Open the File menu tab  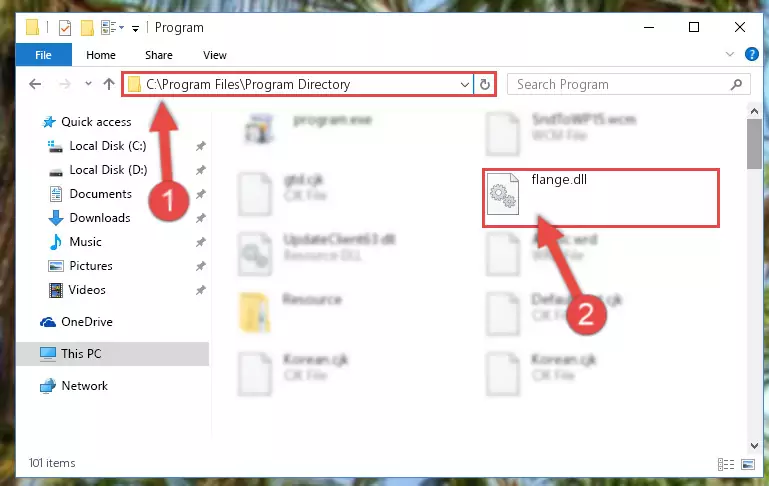43,55
